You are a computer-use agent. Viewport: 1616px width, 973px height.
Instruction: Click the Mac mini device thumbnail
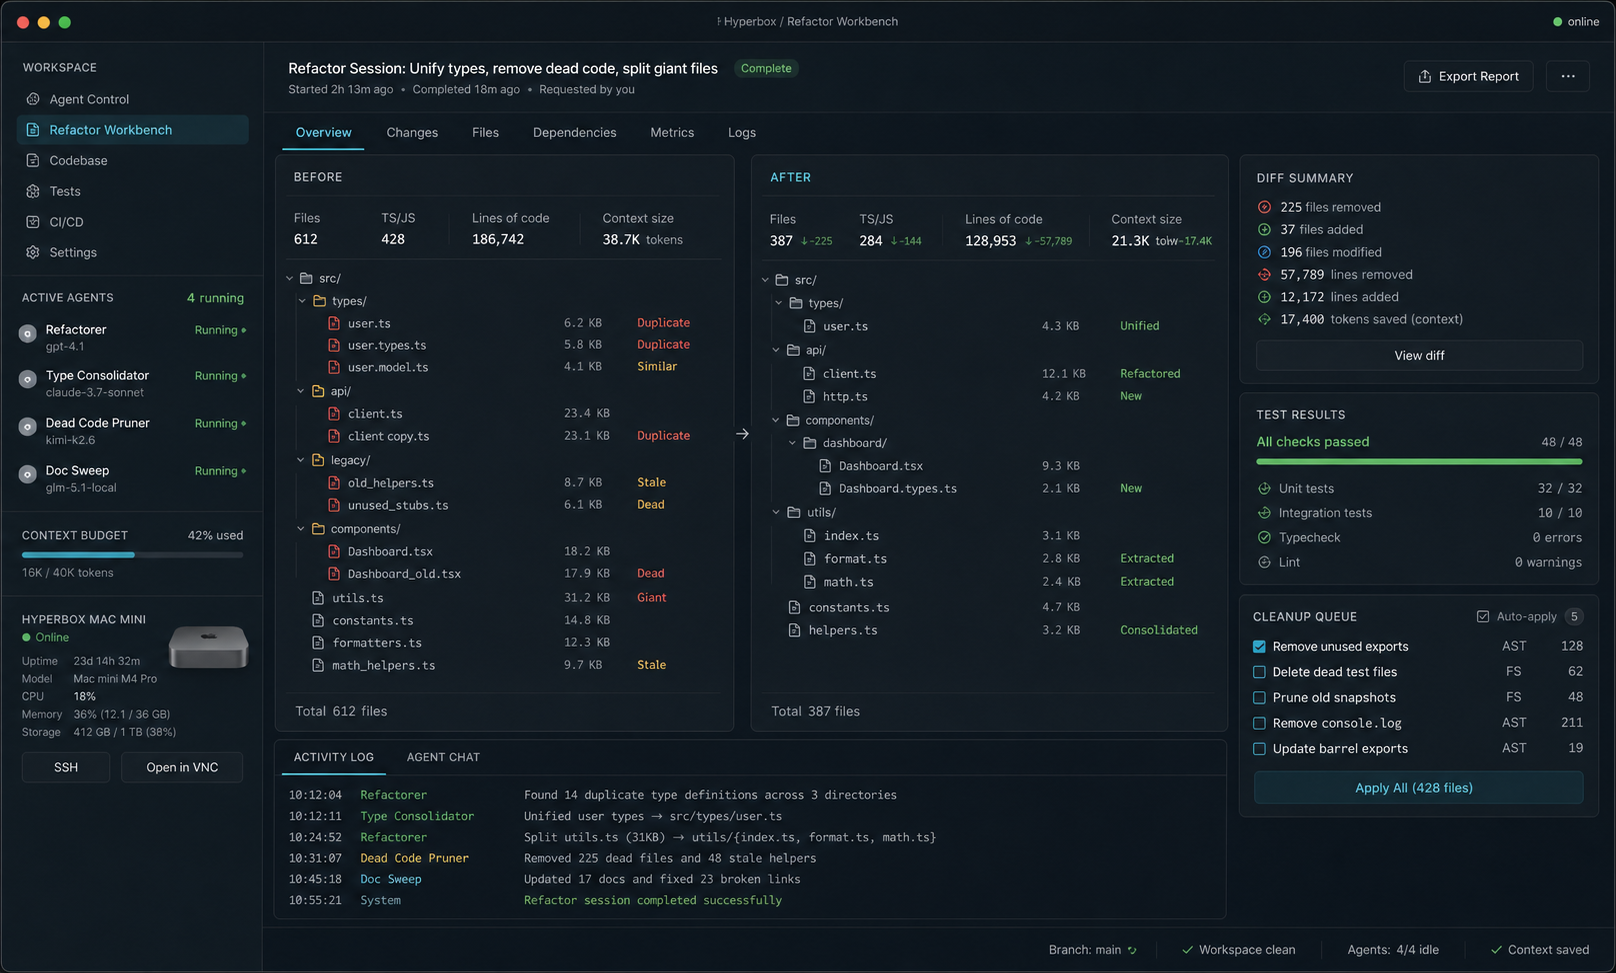click(208, 647)
